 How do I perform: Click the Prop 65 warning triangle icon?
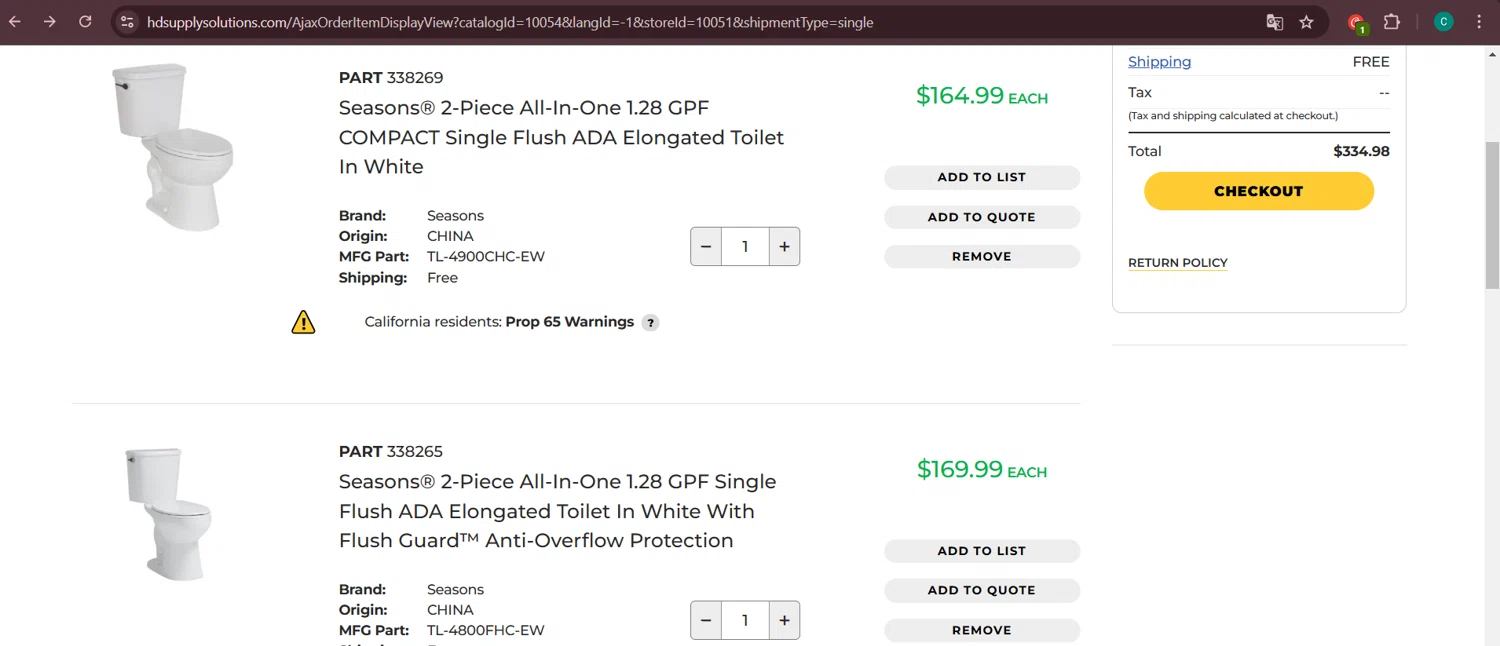303,322
